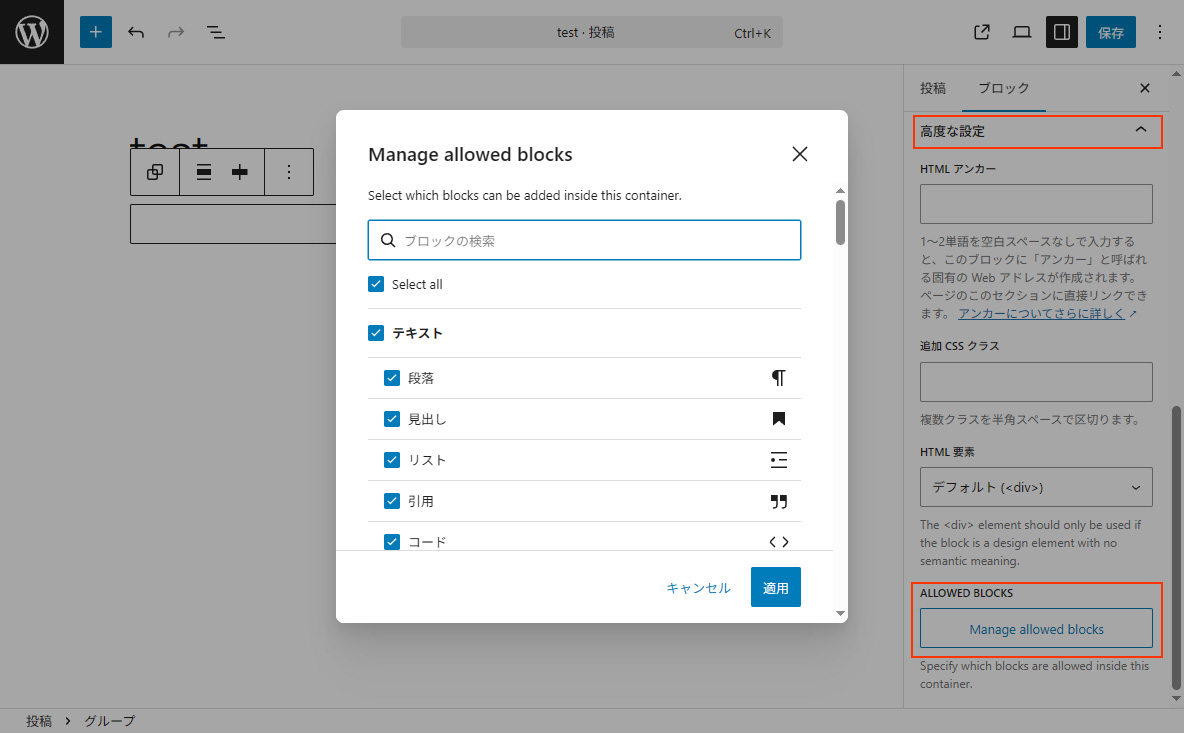Uncheck the Select all checkbox
The height and width of the screenshot is (733, 1184).
[x=376, y=284]
